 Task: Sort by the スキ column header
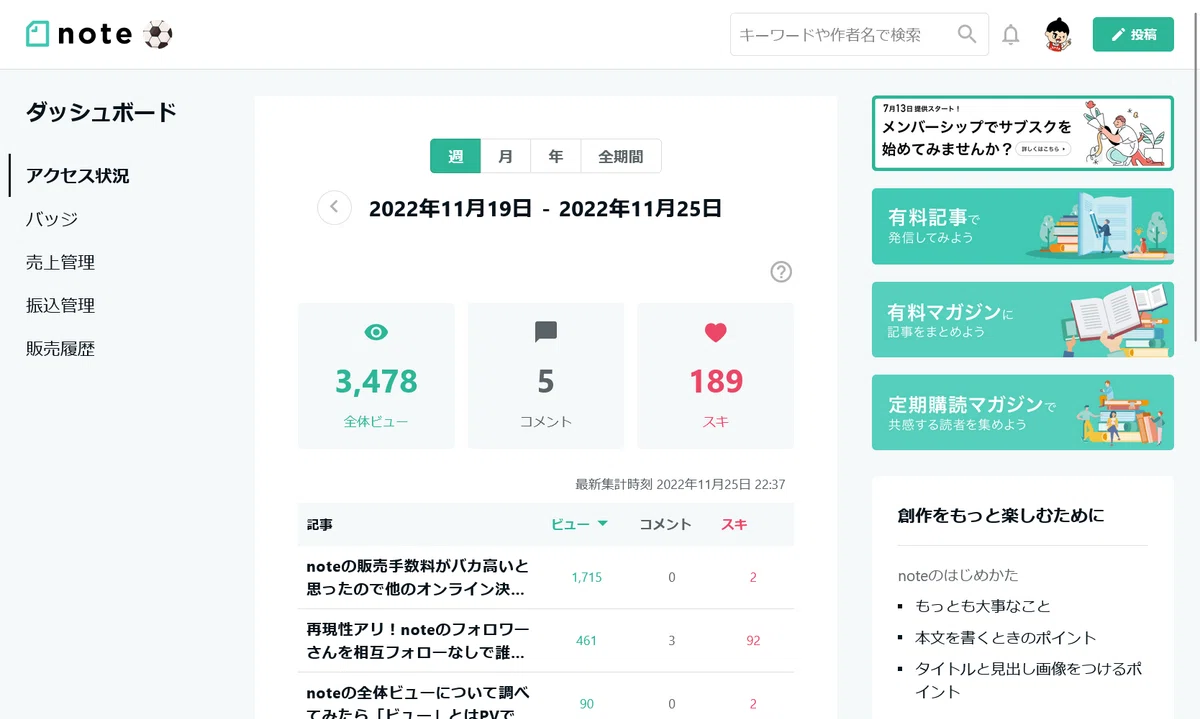click(x=734, y=524)
